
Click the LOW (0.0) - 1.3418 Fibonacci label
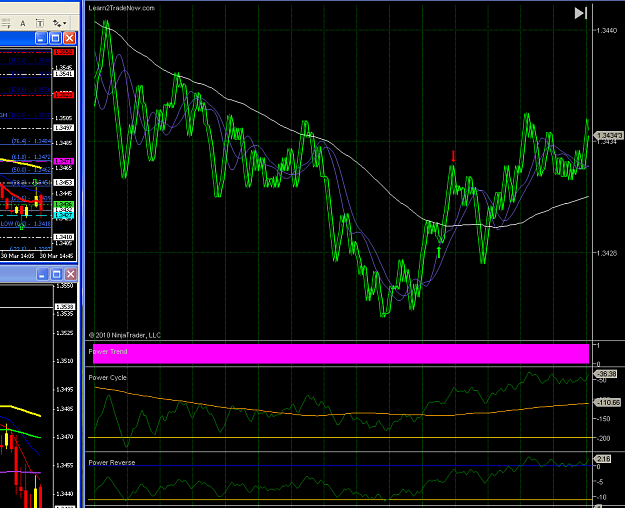(x=26, y=224)
